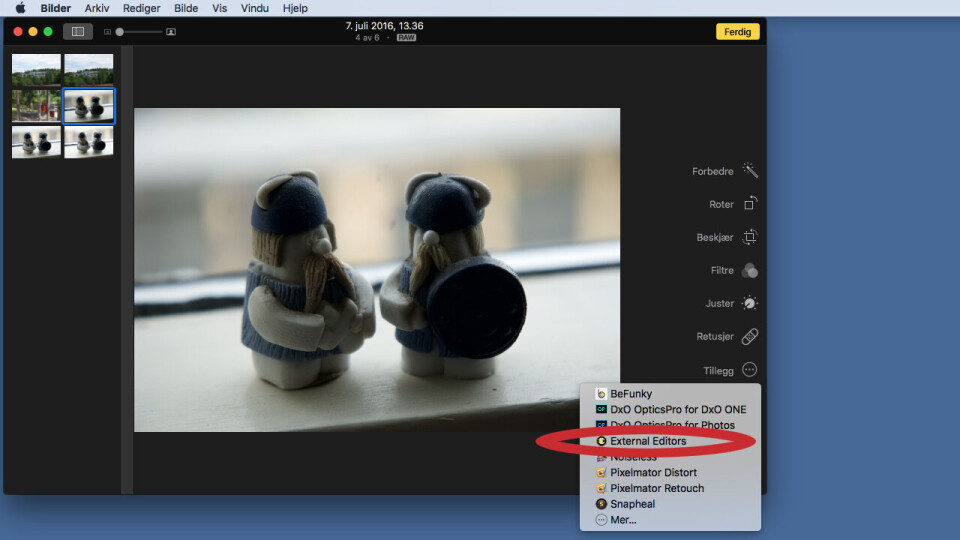Click the small-size icon left of the zoom slider

(107, 32)
